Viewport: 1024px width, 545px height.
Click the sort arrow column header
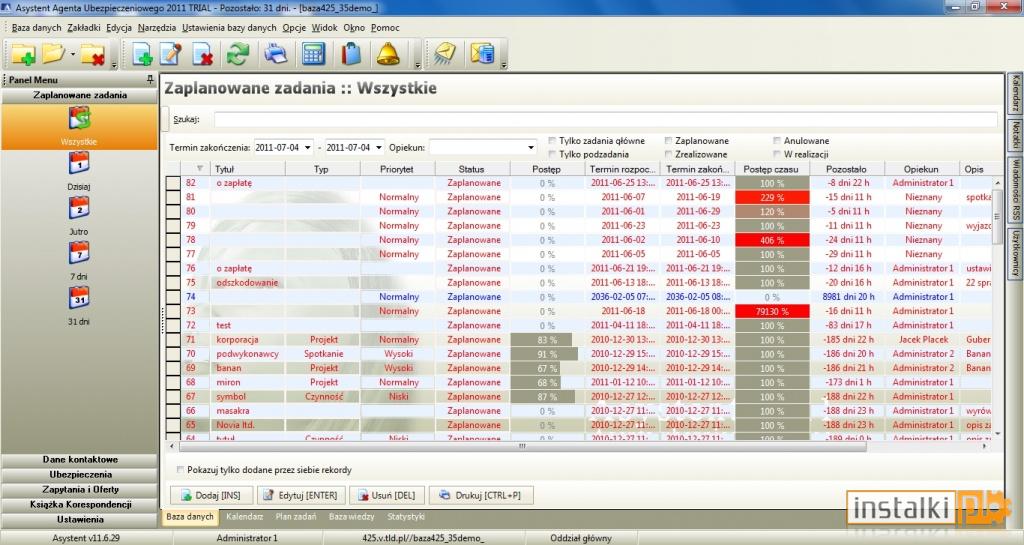[x=200, y=169]
